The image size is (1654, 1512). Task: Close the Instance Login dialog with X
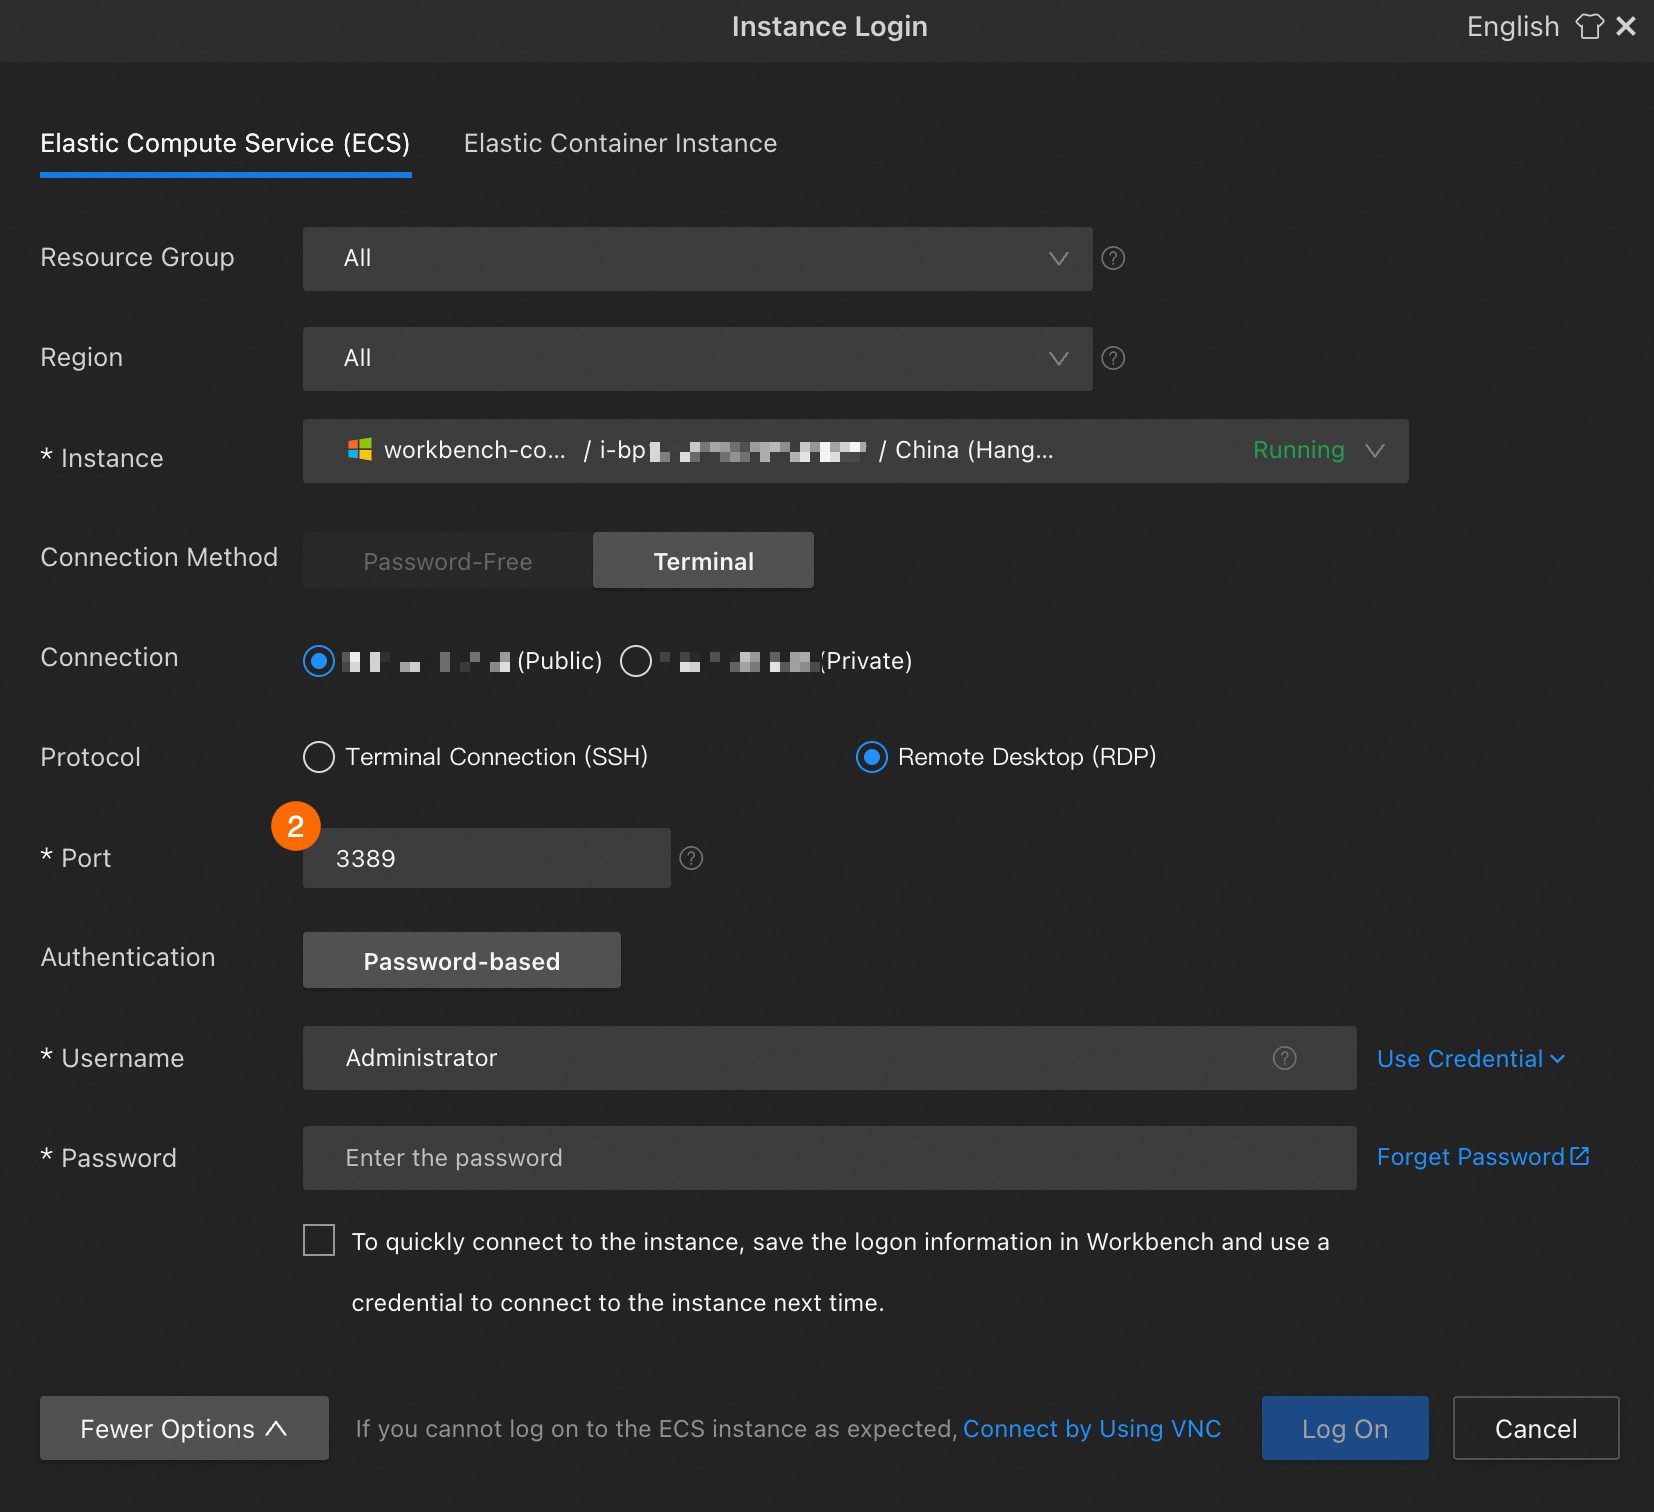tap(1627, 27)
